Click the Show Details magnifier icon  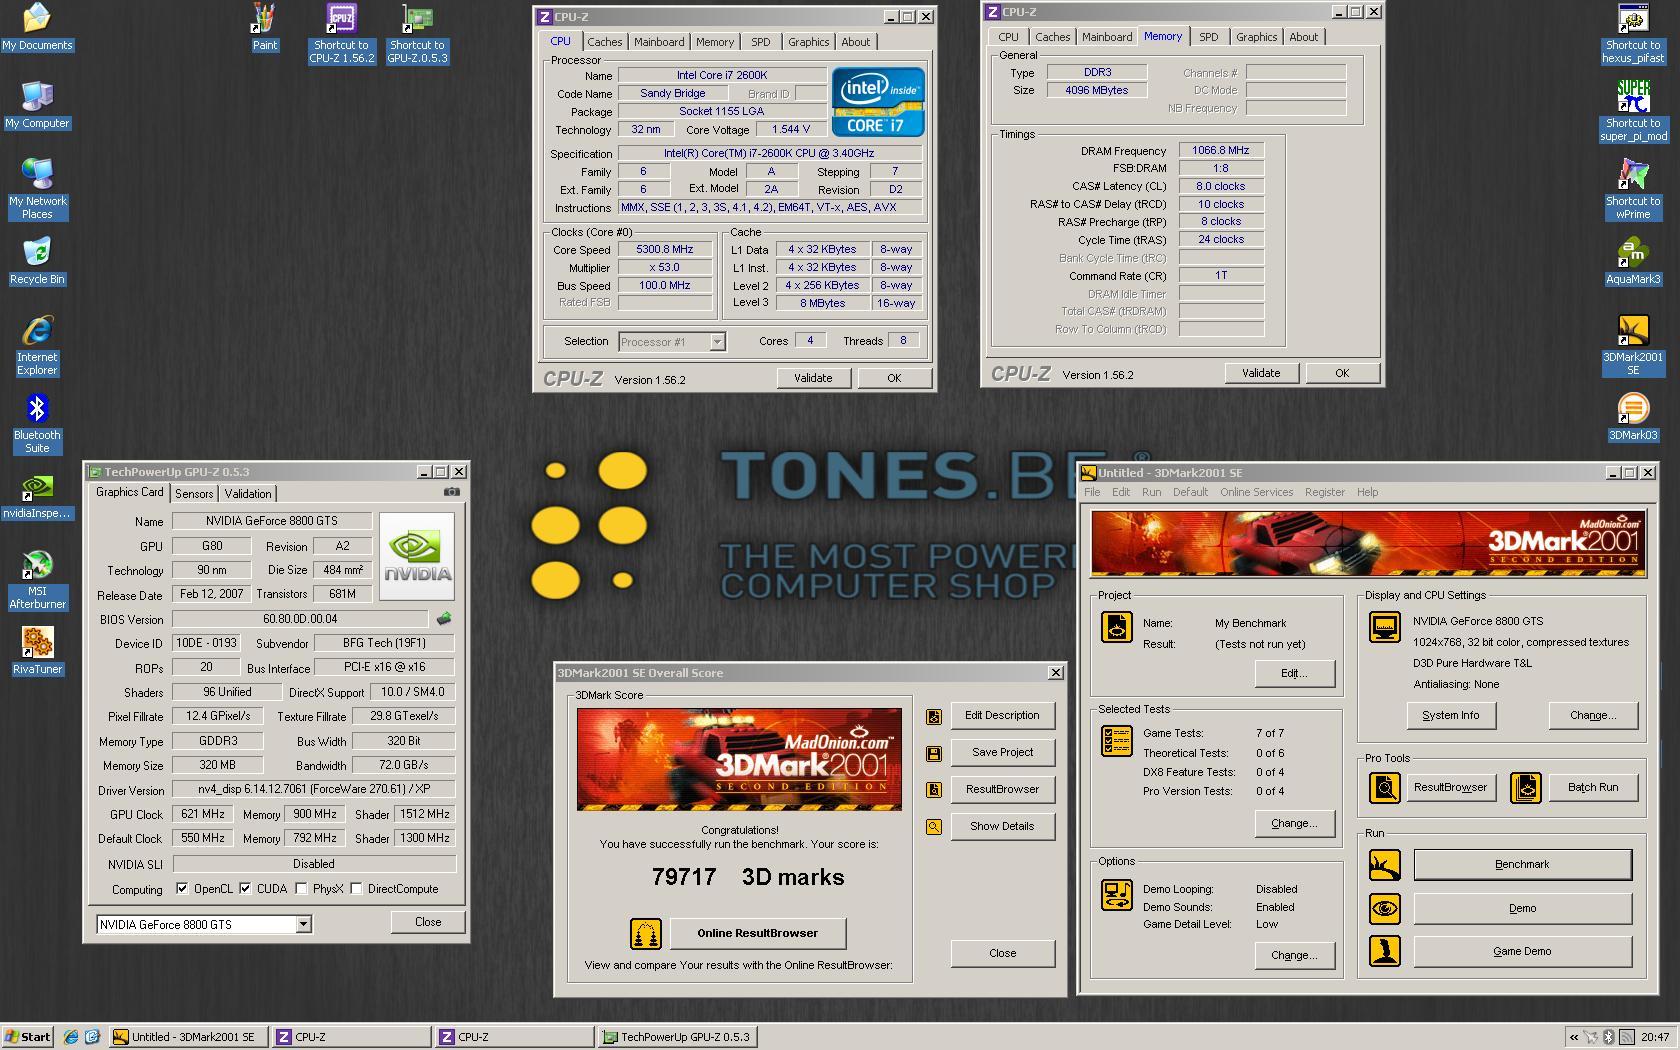pyautogui.click(x=934, y=827)
